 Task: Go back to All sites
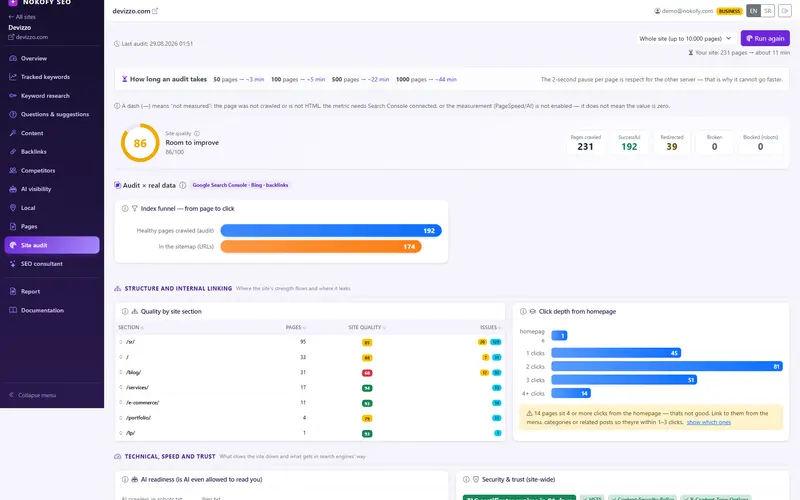pos(22,17)
